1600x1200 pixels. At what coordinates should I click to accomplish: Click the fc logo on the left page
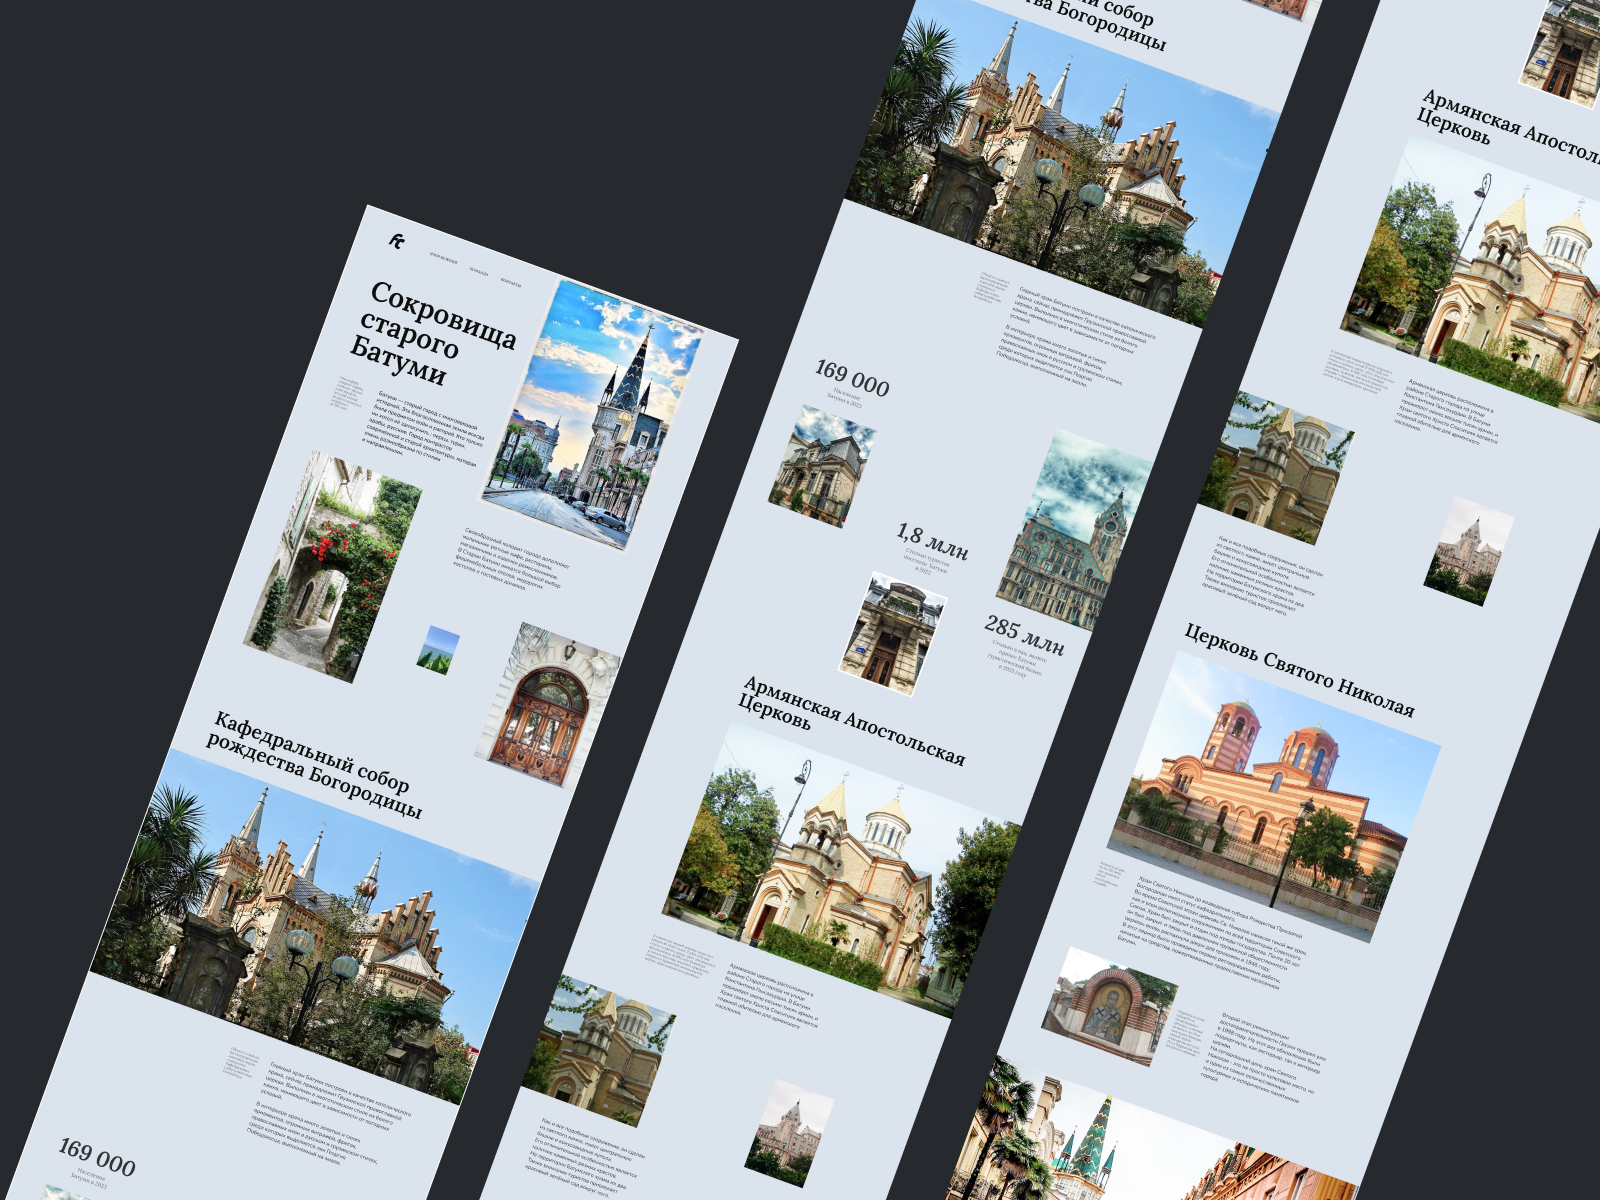click(397, 241)
